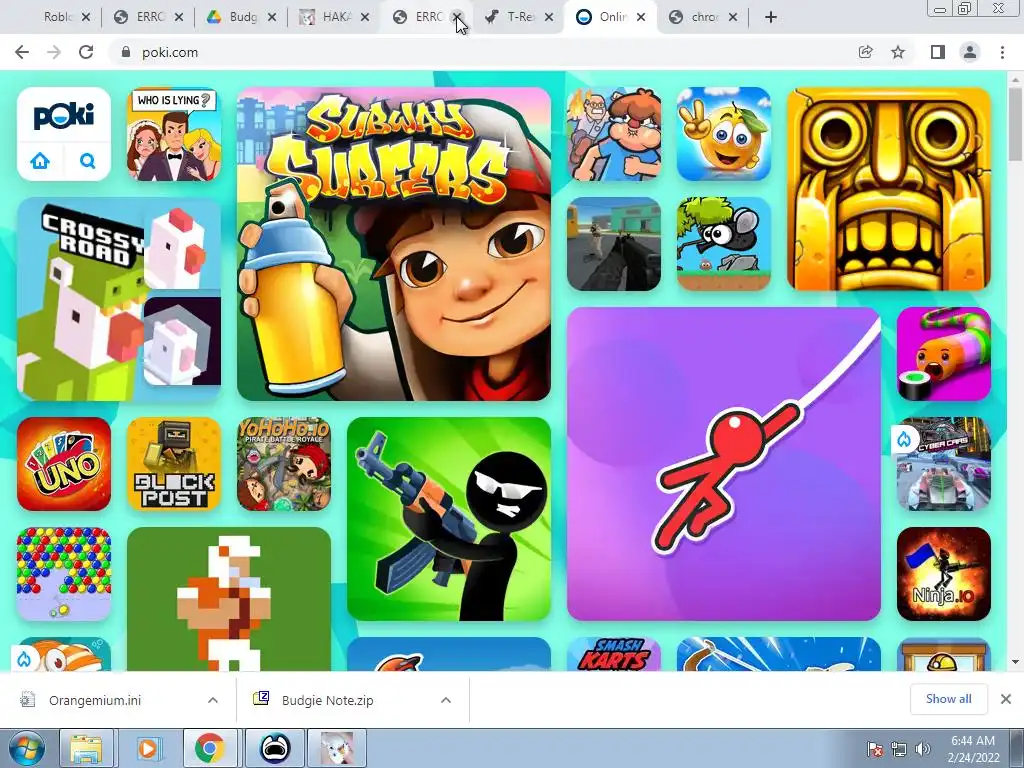Play the red Stickman Hook game
Image resolution: width=1024 pixels, height=768 pixels.
(724, 464)
